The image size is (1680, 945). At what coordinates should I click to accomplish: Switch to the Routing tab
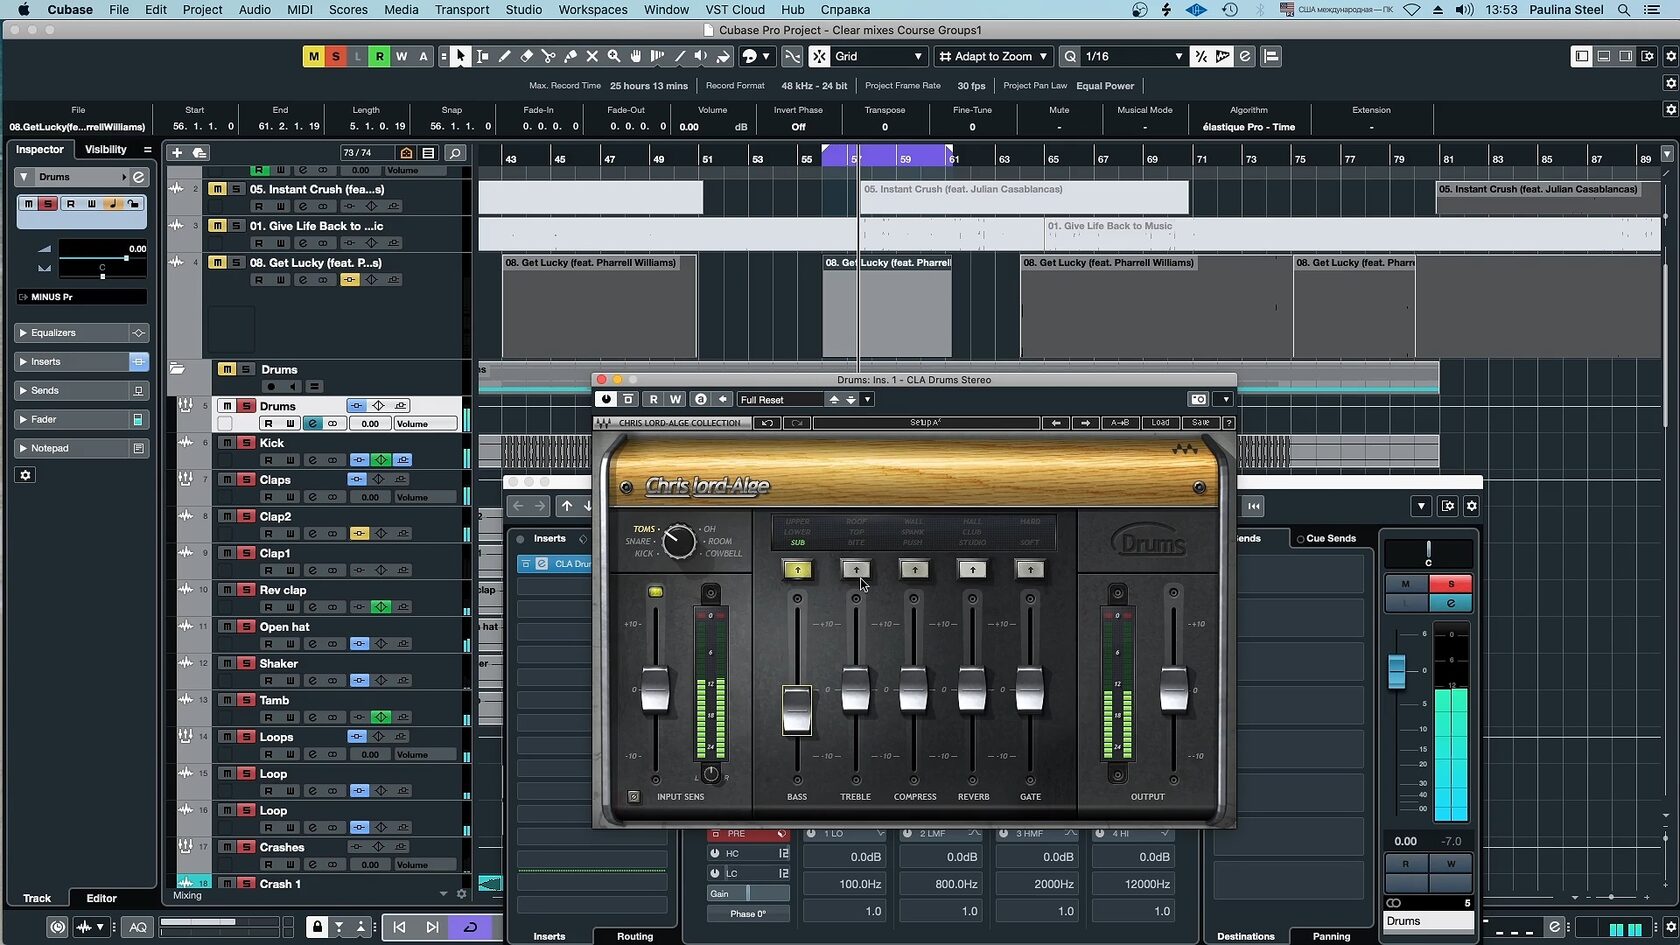tap(635, 937)
